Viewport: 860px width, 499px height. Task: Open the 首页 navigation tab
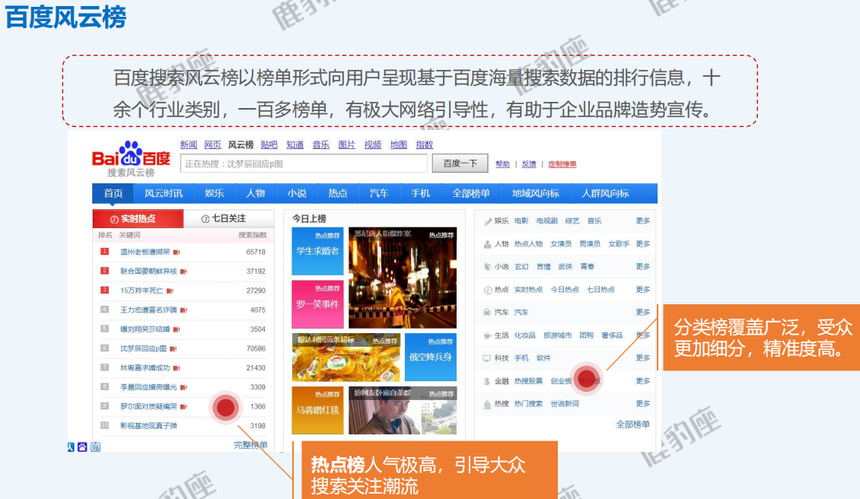coord(113,194)
